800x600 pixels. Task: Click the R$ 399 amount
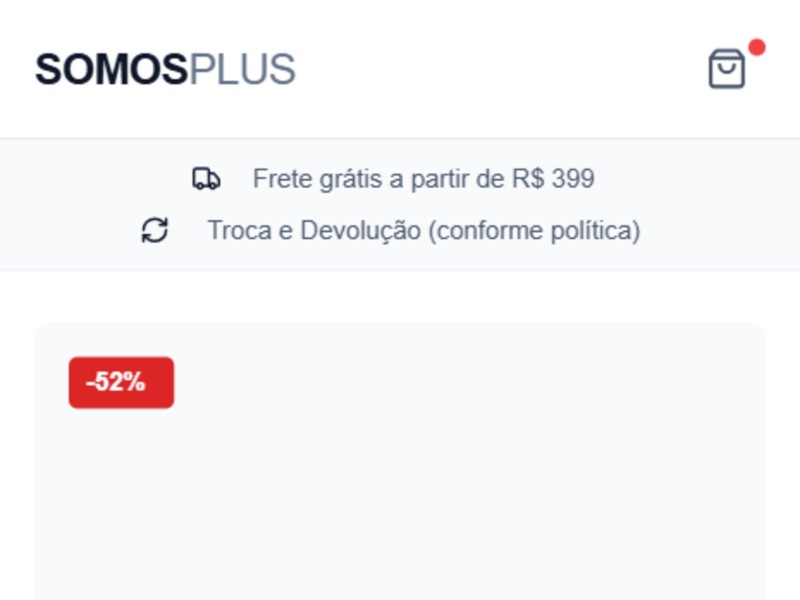553,179
